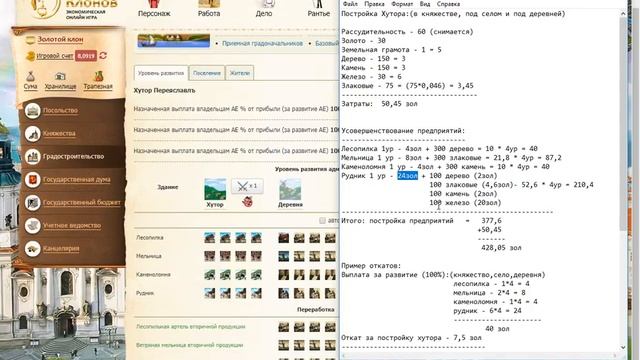This screenshot has width=640, height=360.
Task: Open Notepad Правка menu
Action: 374,4
